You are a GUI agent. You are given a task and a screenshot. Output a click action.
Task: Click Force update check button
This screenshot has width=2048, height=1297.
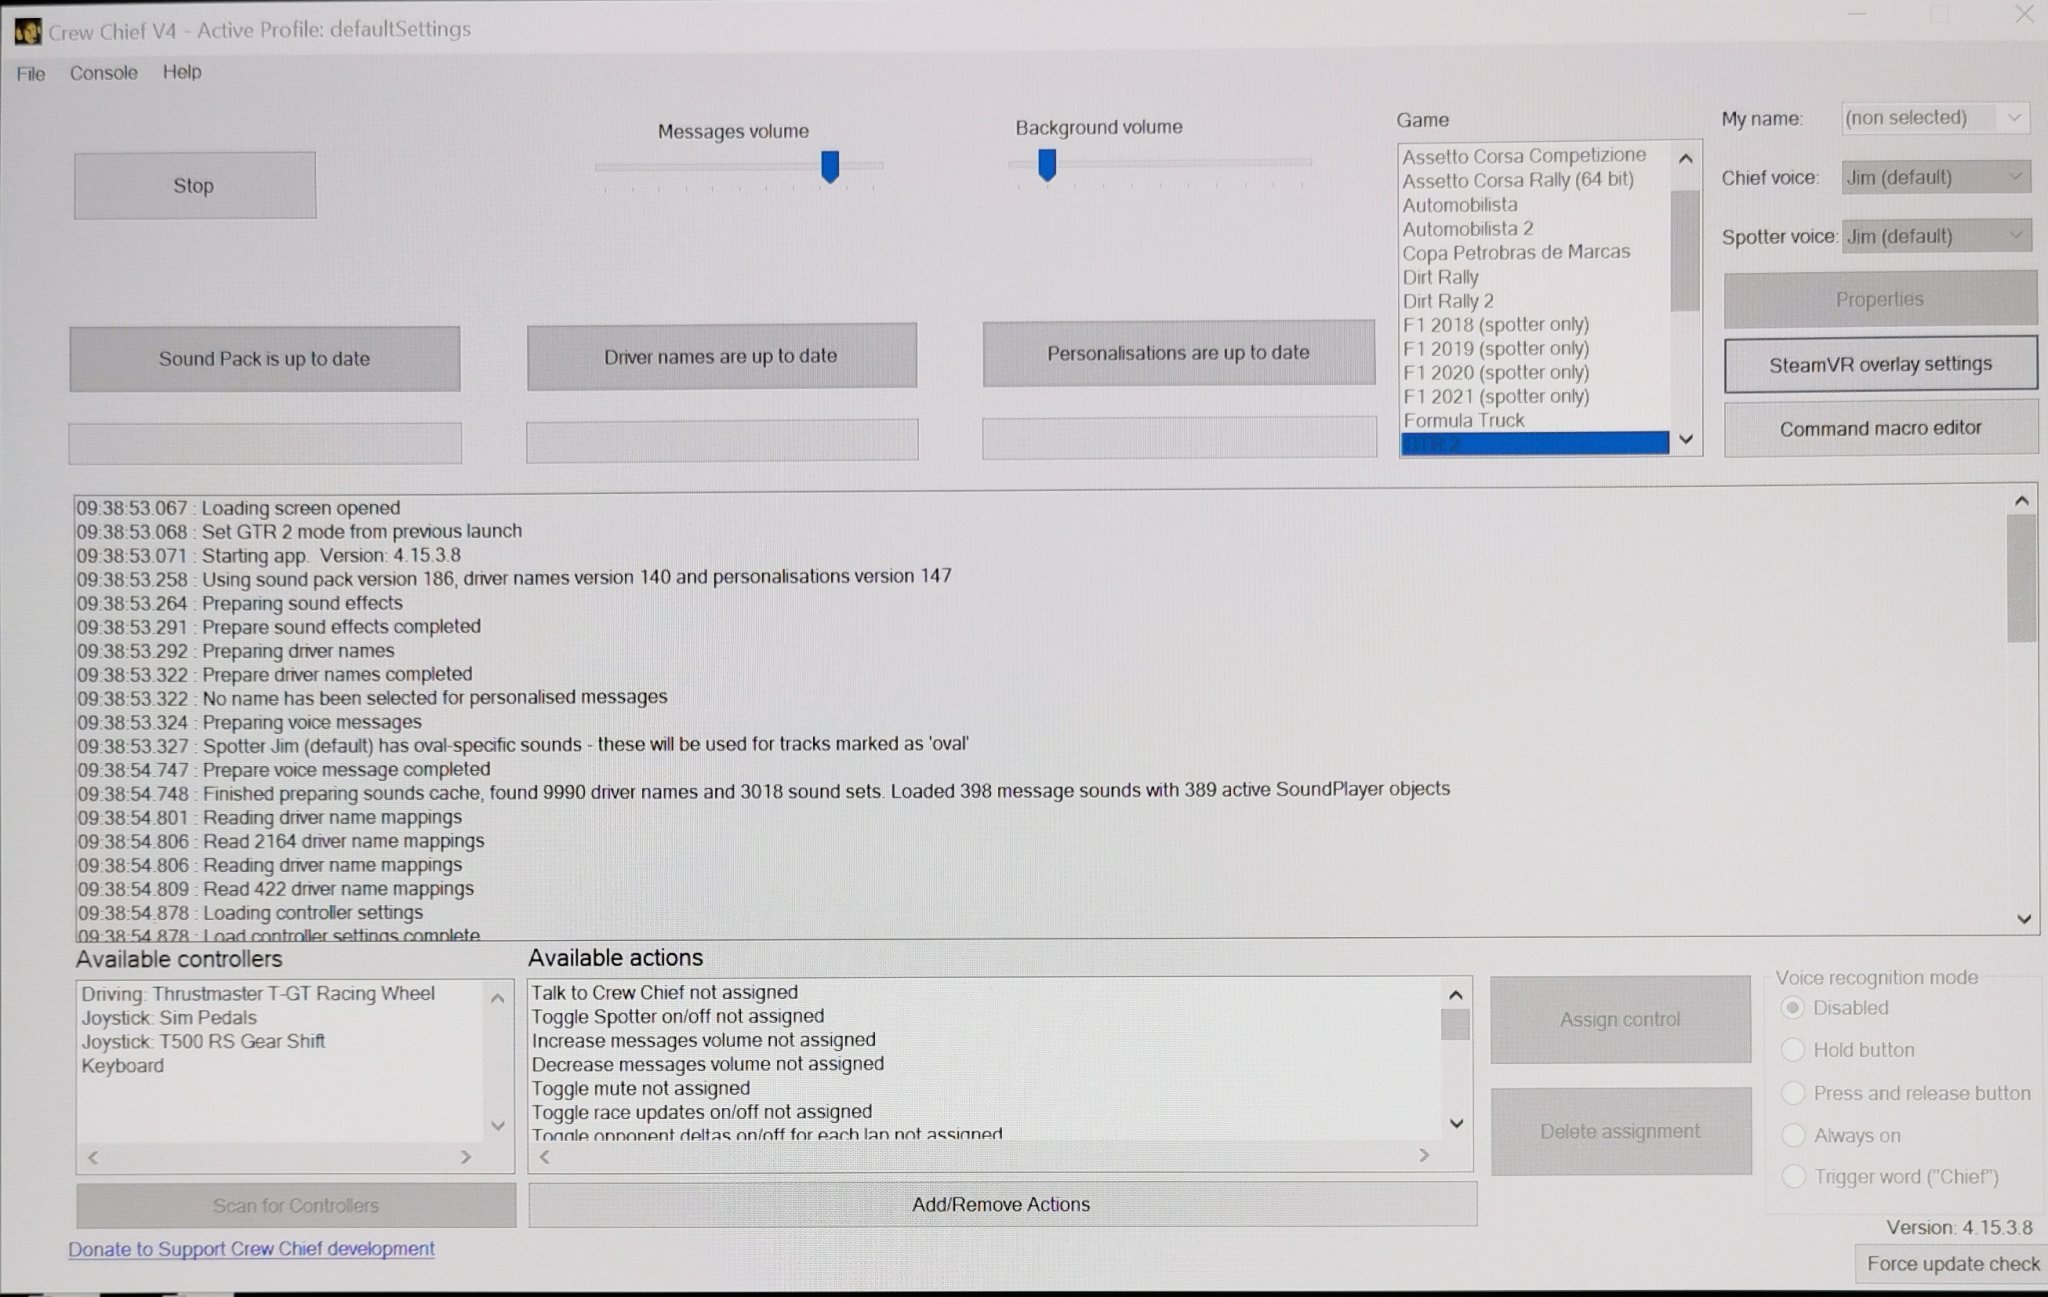tap(1953, 1264)
